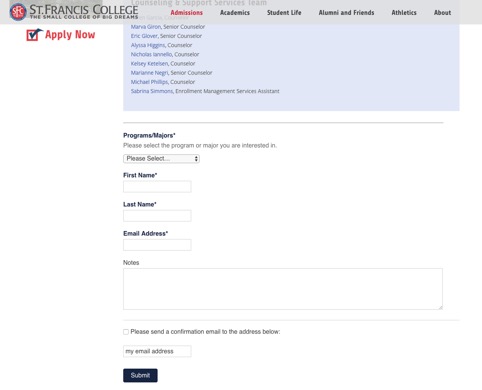The width and height of the screenshot is (482, 390).
Task: Open the Academics menu
Action: tap(235, 13)
